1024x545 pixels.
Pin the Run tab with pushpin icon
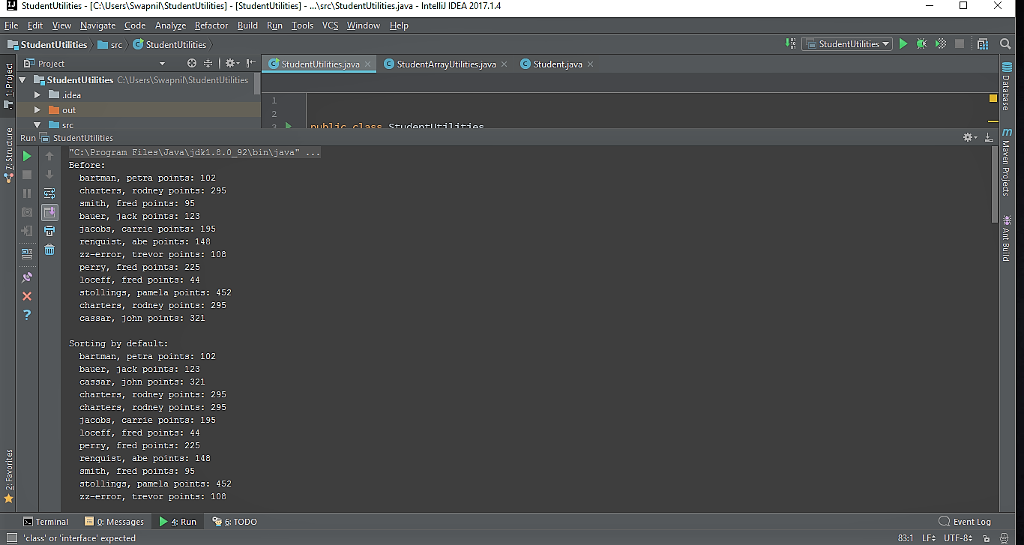click(x=27, y=277)
